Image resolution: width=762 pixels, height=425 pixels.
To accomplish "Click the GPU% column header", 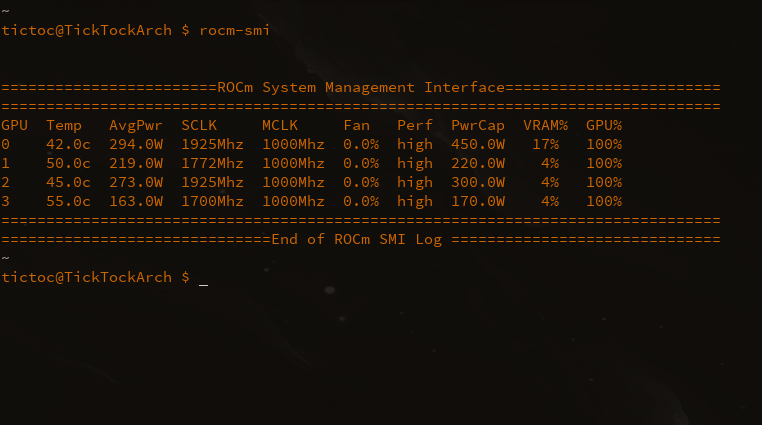I will [604, 125].
